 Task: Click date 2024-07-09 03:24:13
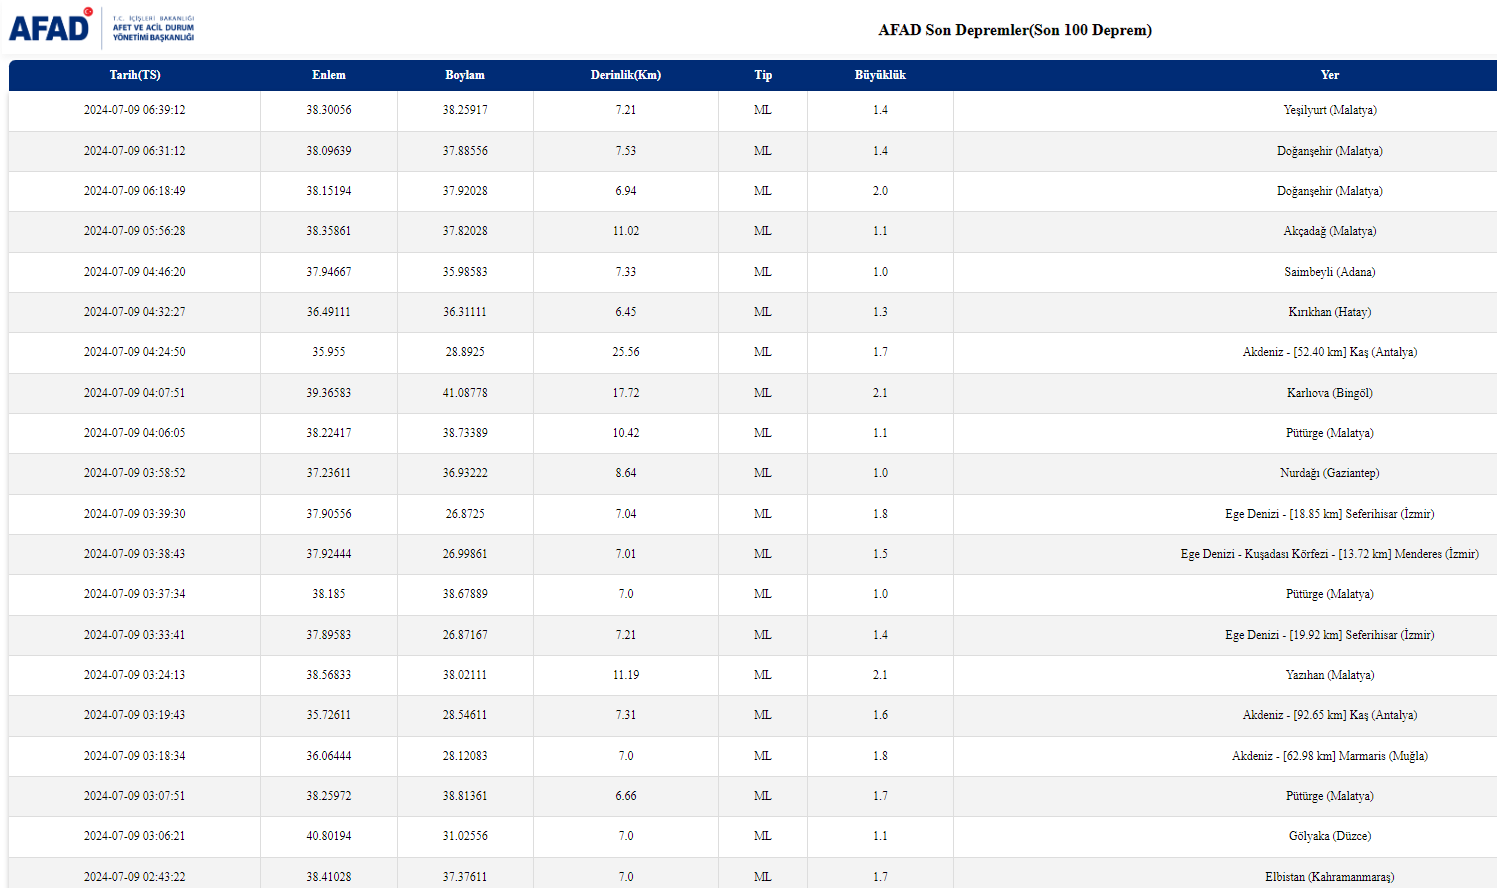point(135,675)
